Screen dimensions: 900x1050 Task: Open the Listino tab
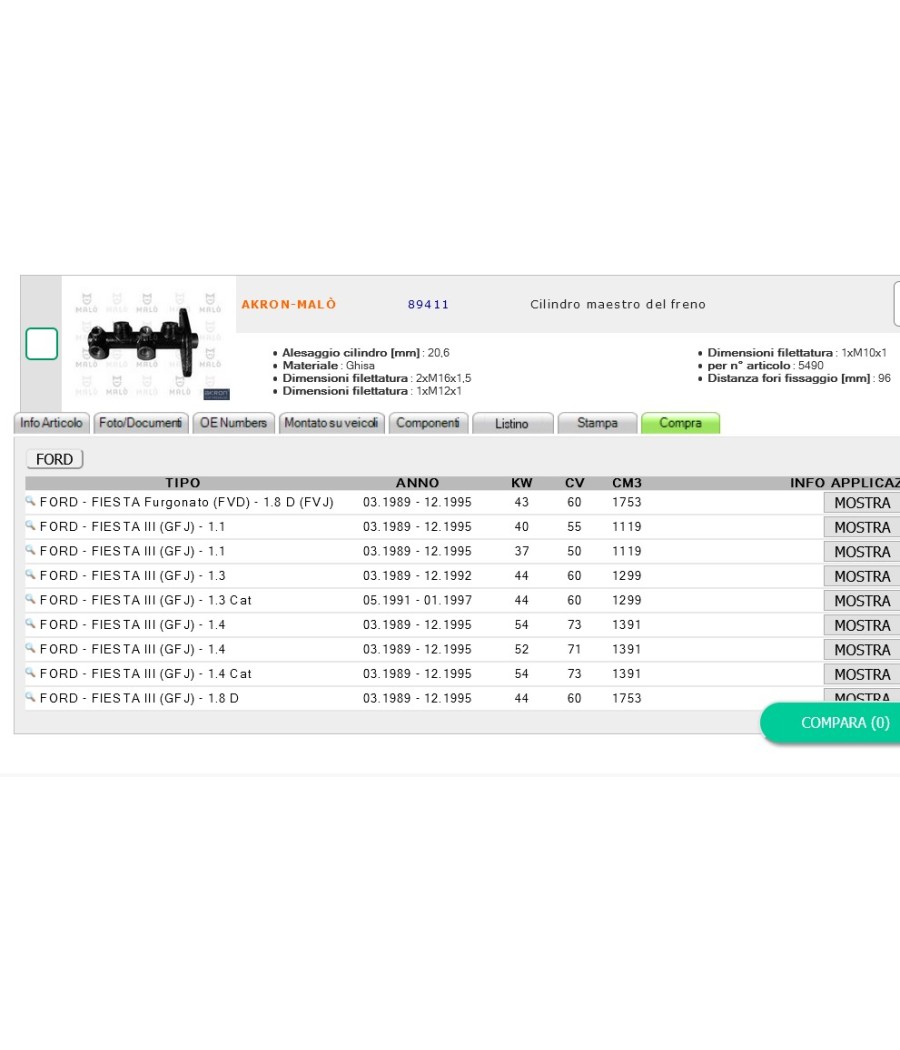pyautogui.click(x=512, y=424)
